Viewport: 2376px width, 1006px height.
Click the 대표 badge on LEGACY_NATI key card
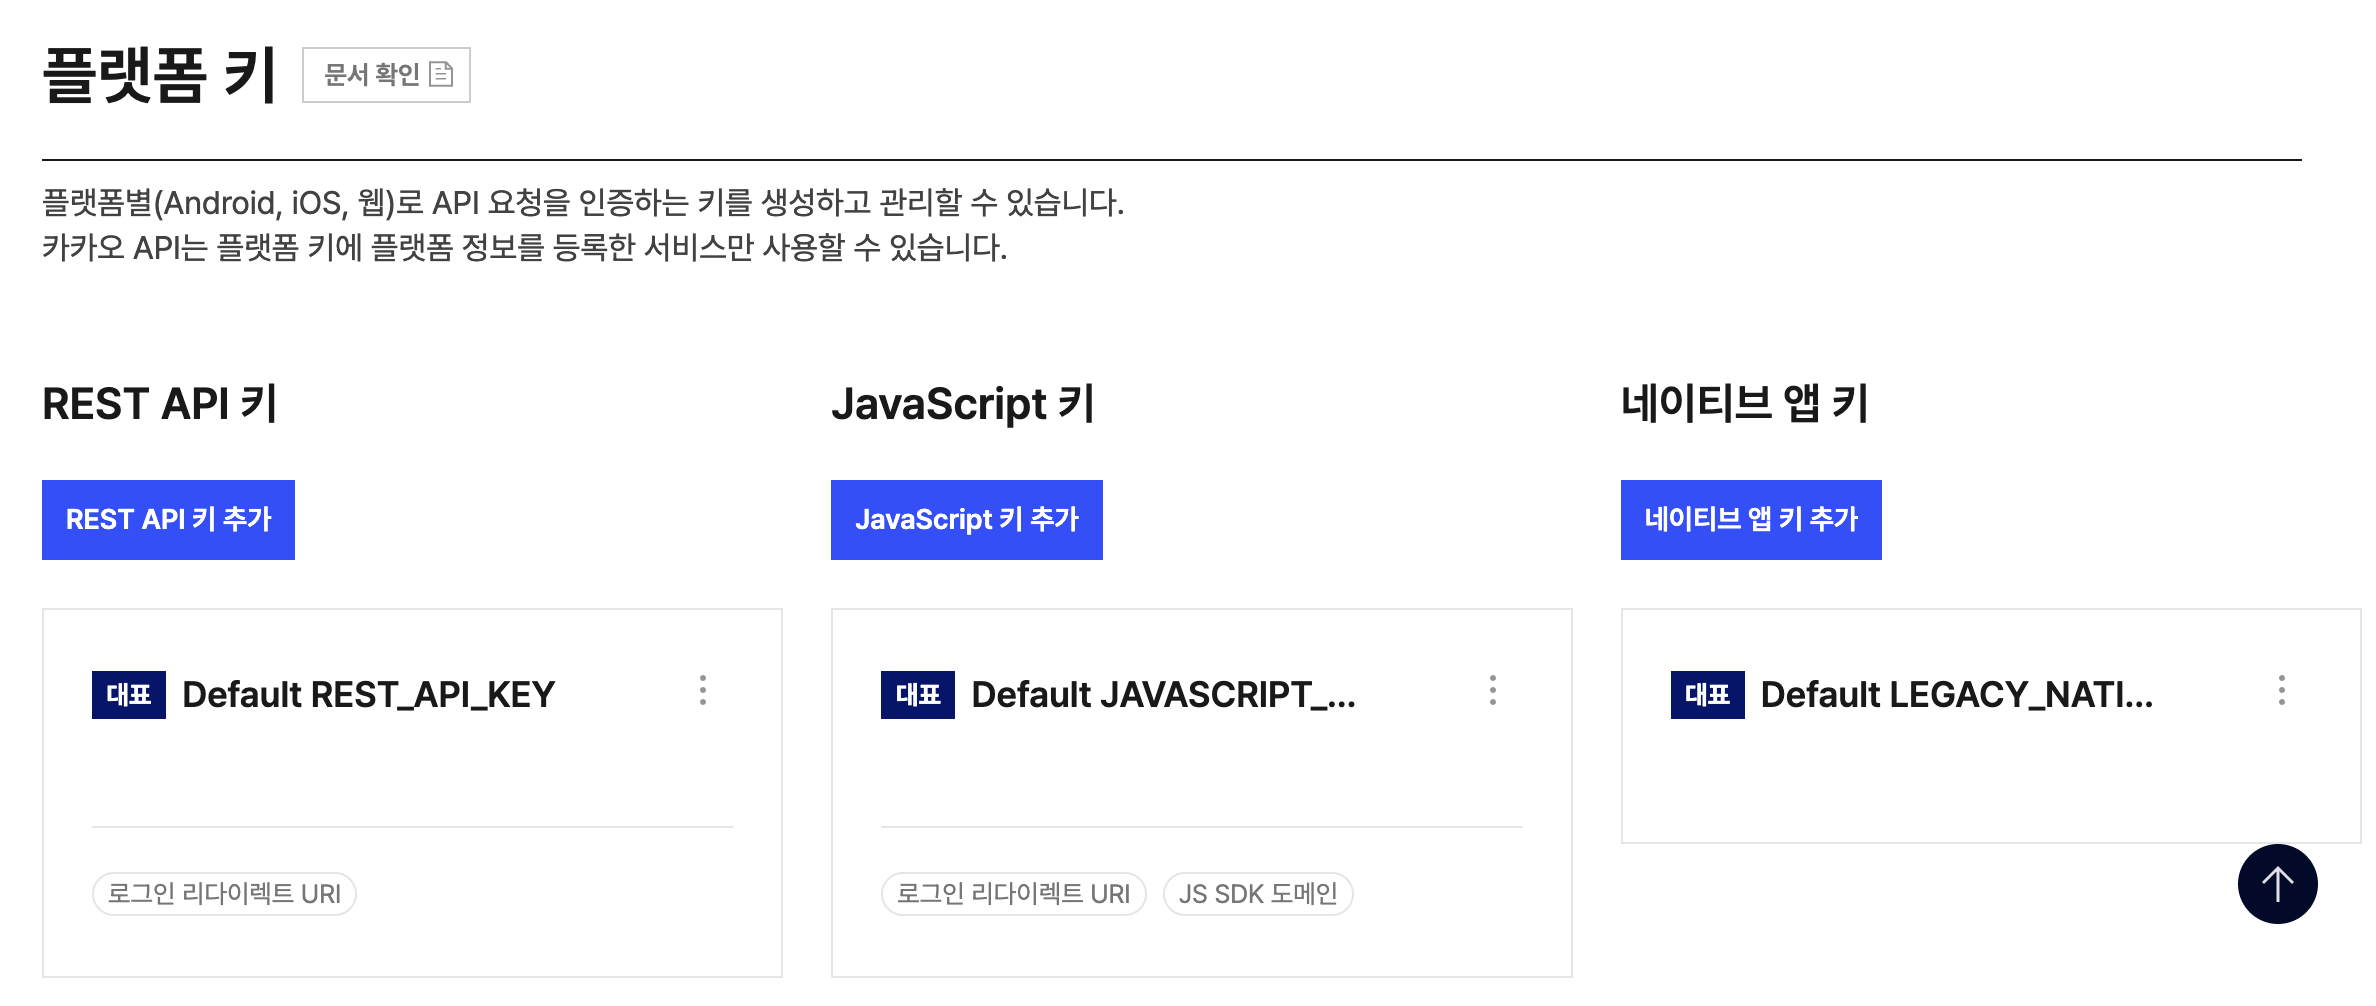(x=1708, y=695)
